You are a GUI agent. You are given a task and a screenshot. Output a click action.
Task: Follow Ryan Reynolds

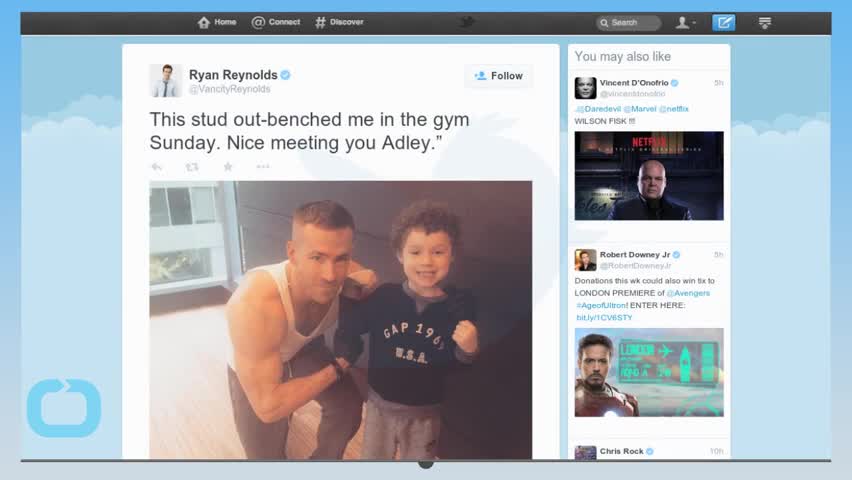tap(499, 76)
